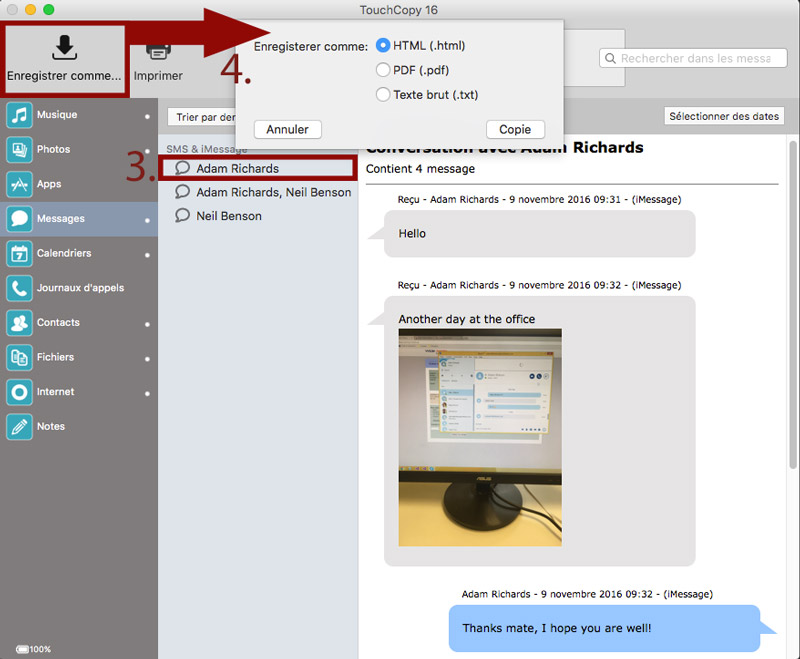Open the Internet browser icon
The width and height of the screenshot is (800, 659).
[x=19, y=392]
